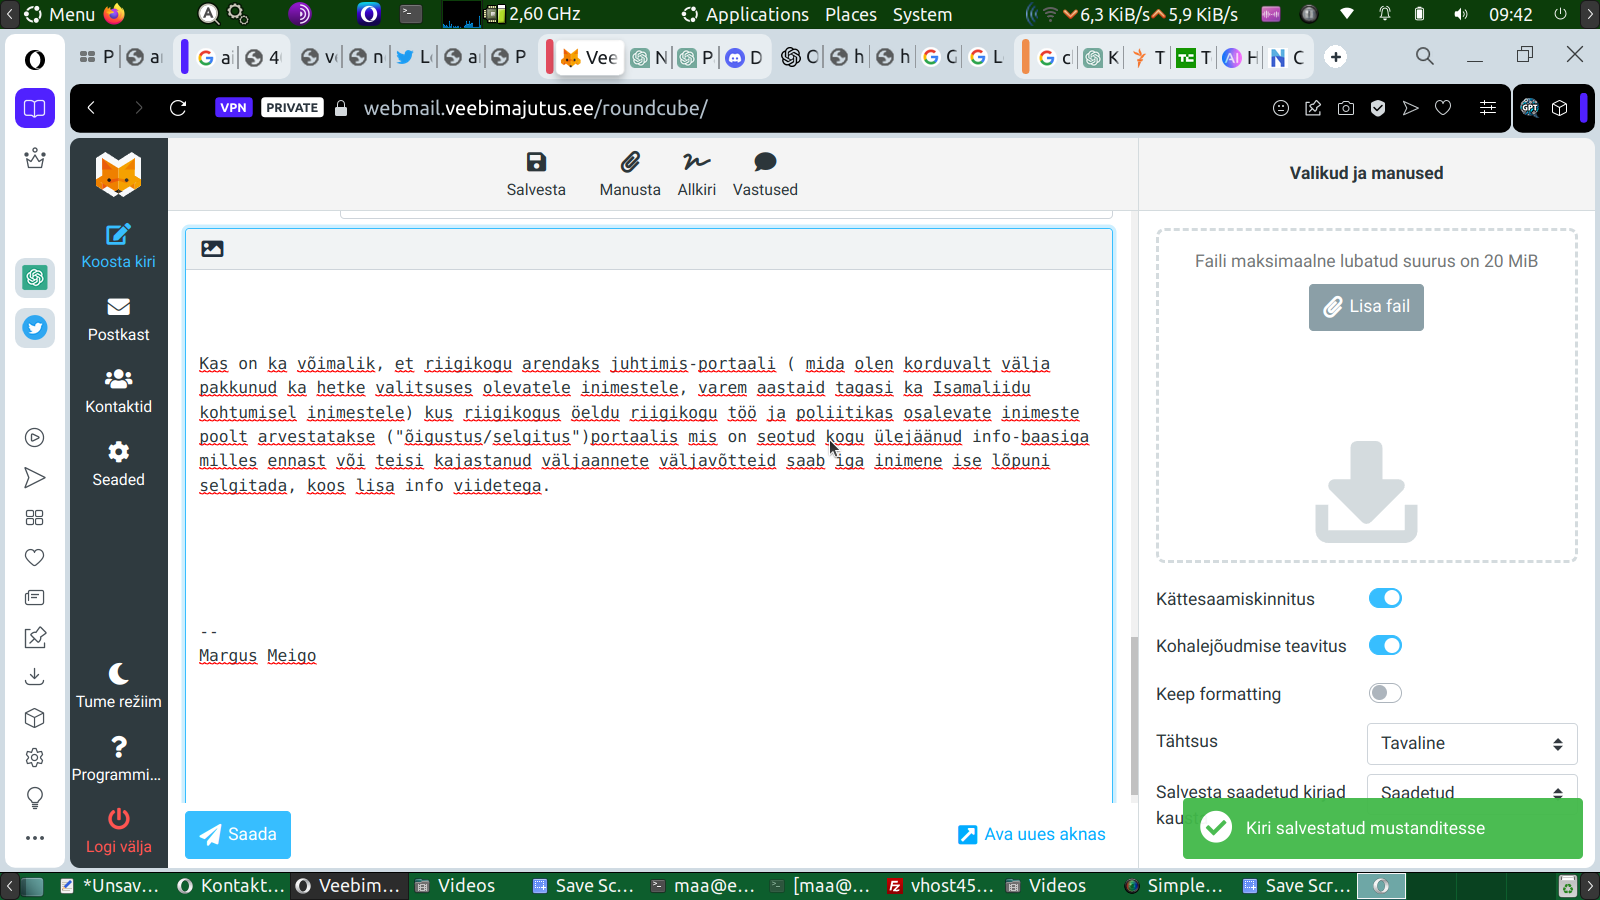Open Opera sidebar heart bookmarks icon
1600x900 pixels.
(35, 557)
